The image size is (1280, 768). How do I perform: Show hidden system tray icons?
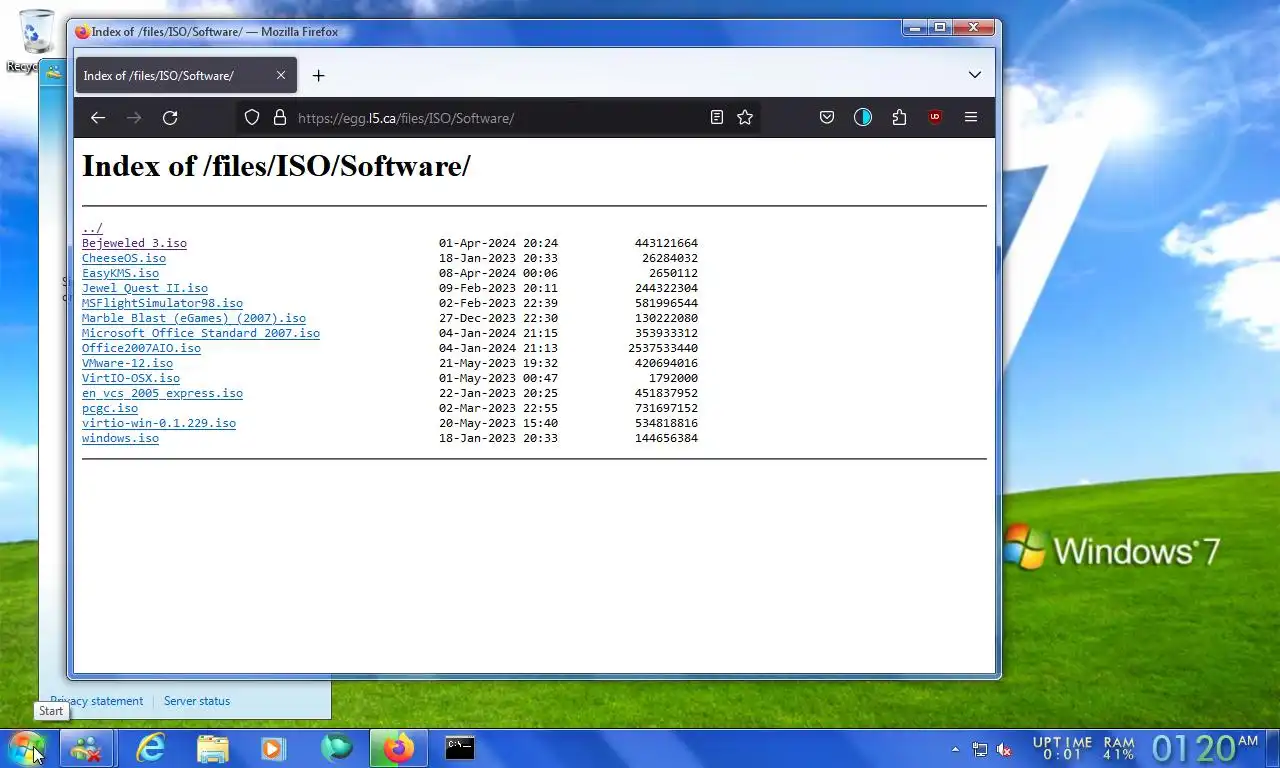[955, 749]
